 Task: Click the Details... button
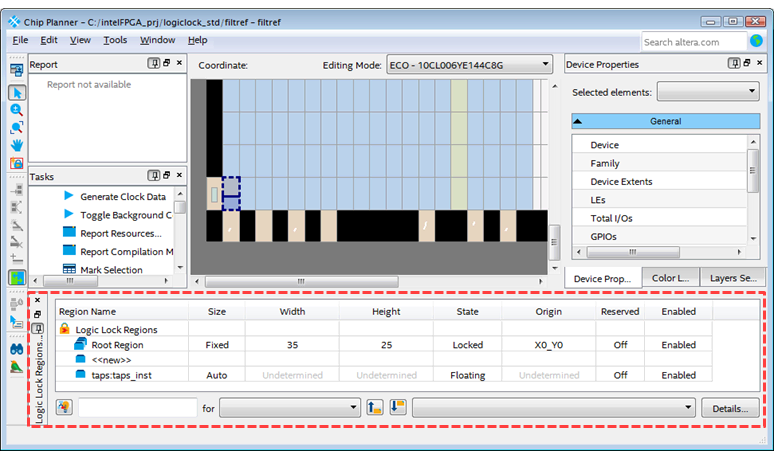coord(732,408)
